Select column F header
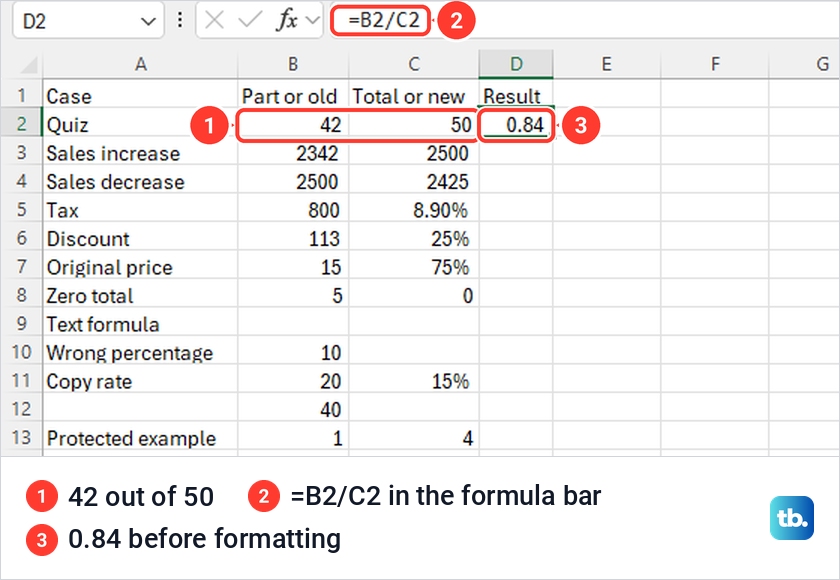Viewport: 840px width, 580px height. click(715, 64)
